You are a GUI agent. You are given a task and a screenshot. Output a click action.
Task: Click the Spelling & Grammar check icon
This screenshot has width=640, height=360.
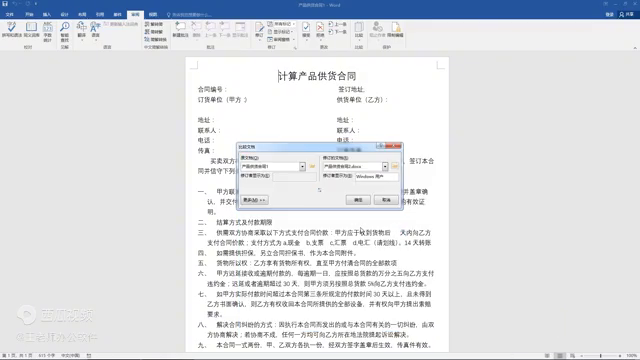pyautogui.click(x=12, y=30)
